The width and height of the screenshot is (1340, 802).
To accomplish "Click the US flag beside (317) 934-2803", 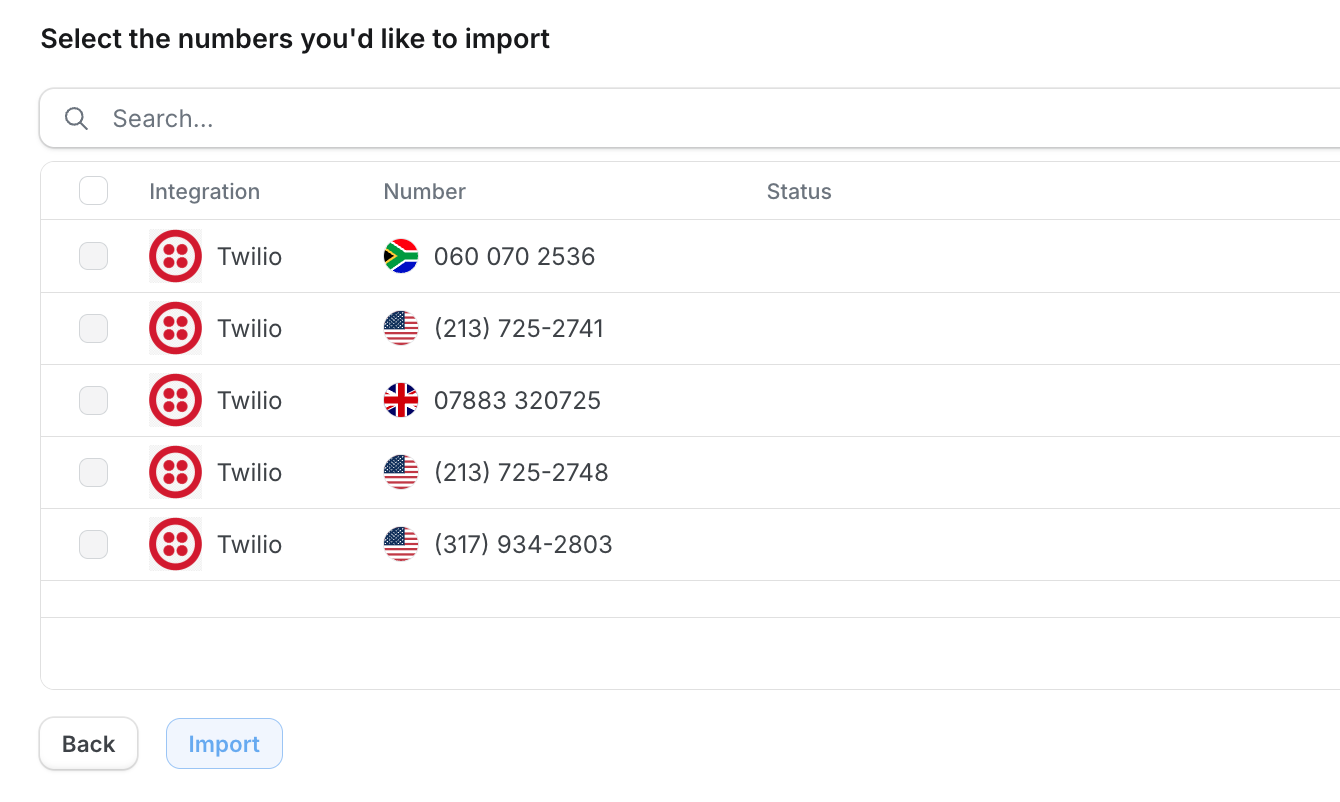I will coord(401,544).
